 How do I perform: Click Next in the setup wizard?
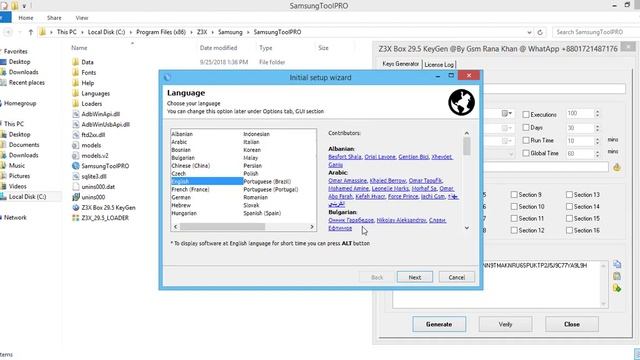(415, 277)
